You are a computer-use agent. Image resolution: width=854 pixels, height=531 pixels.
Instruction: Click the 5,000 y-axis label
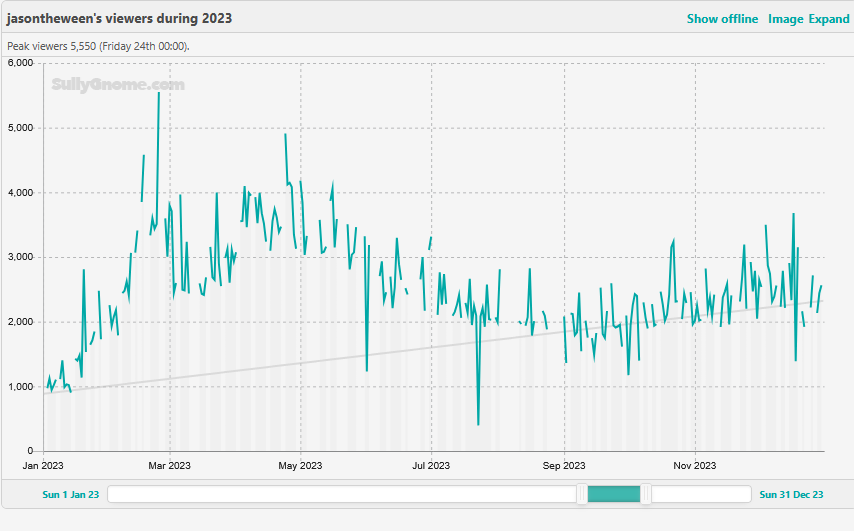pyautogui.click(x=21, y=127)
